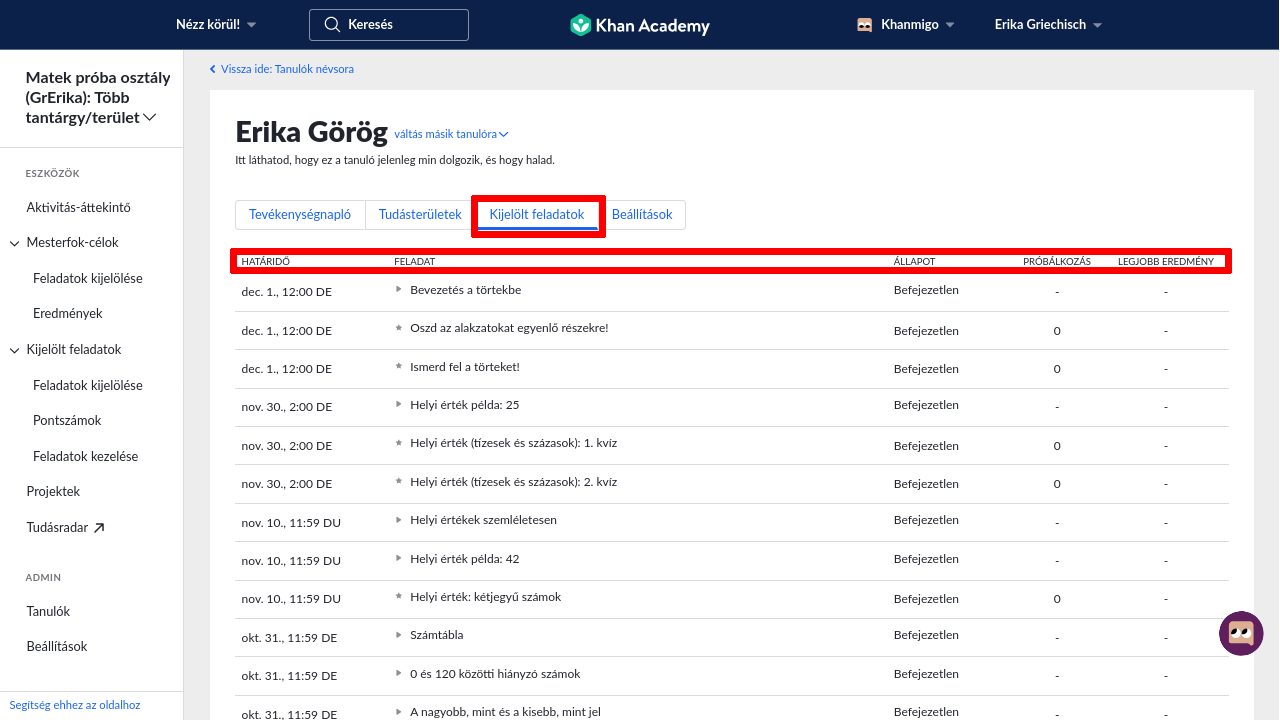
Task: Switch to the Beállítások tab
Action: 642,215
